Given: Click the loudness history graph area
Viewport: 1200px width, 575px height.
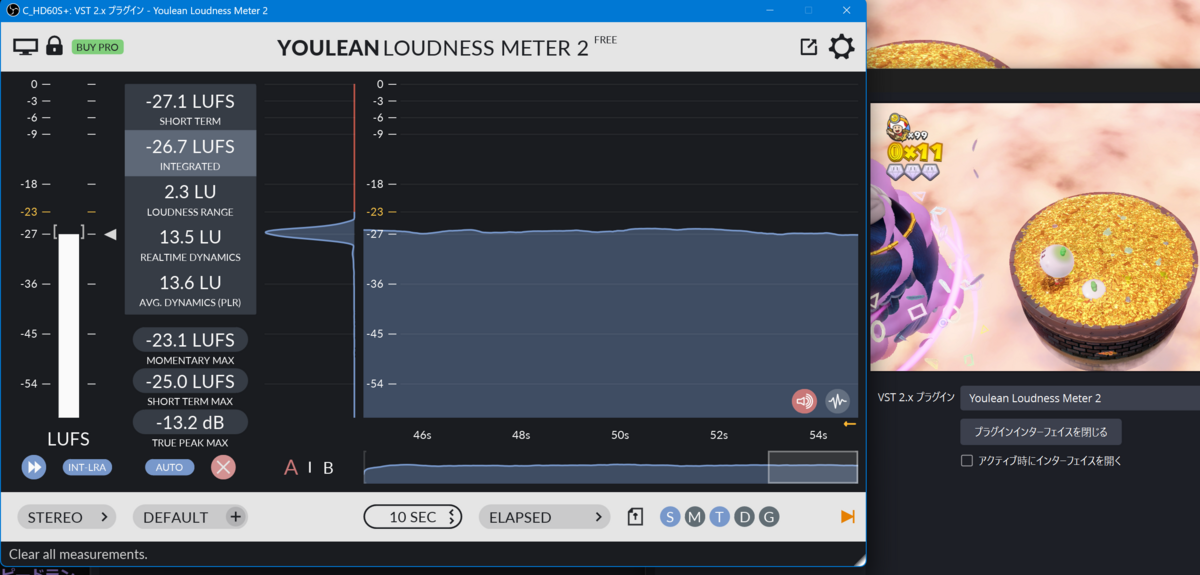Looking at the screenshot, I should coord(610,250).
